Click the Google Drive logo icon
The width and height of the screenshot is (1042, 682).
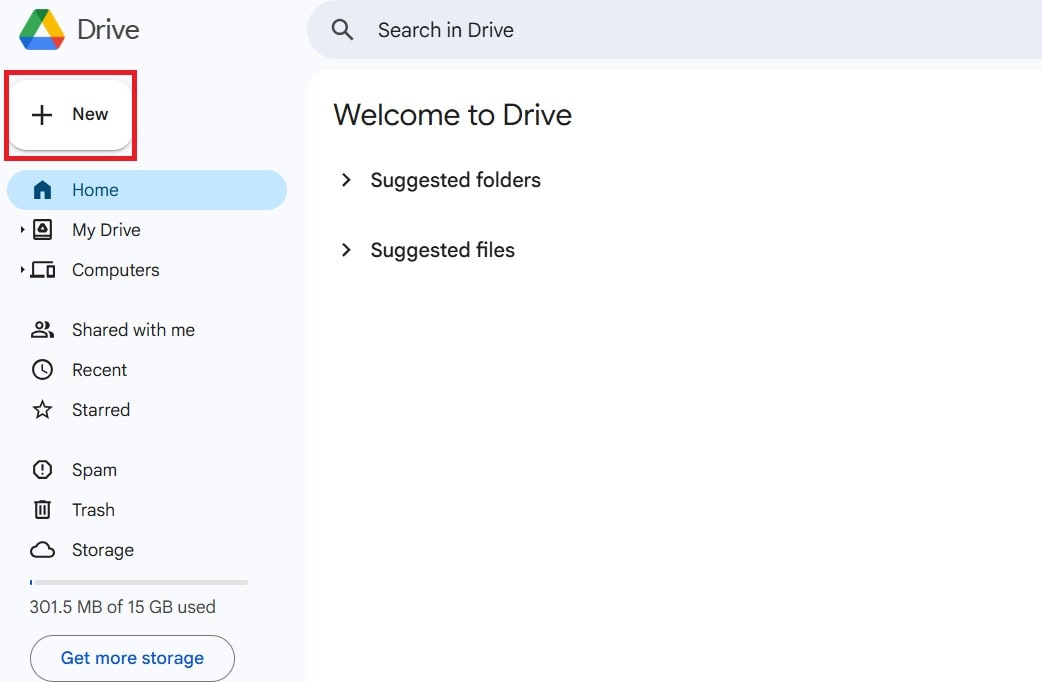coord(42,29)
